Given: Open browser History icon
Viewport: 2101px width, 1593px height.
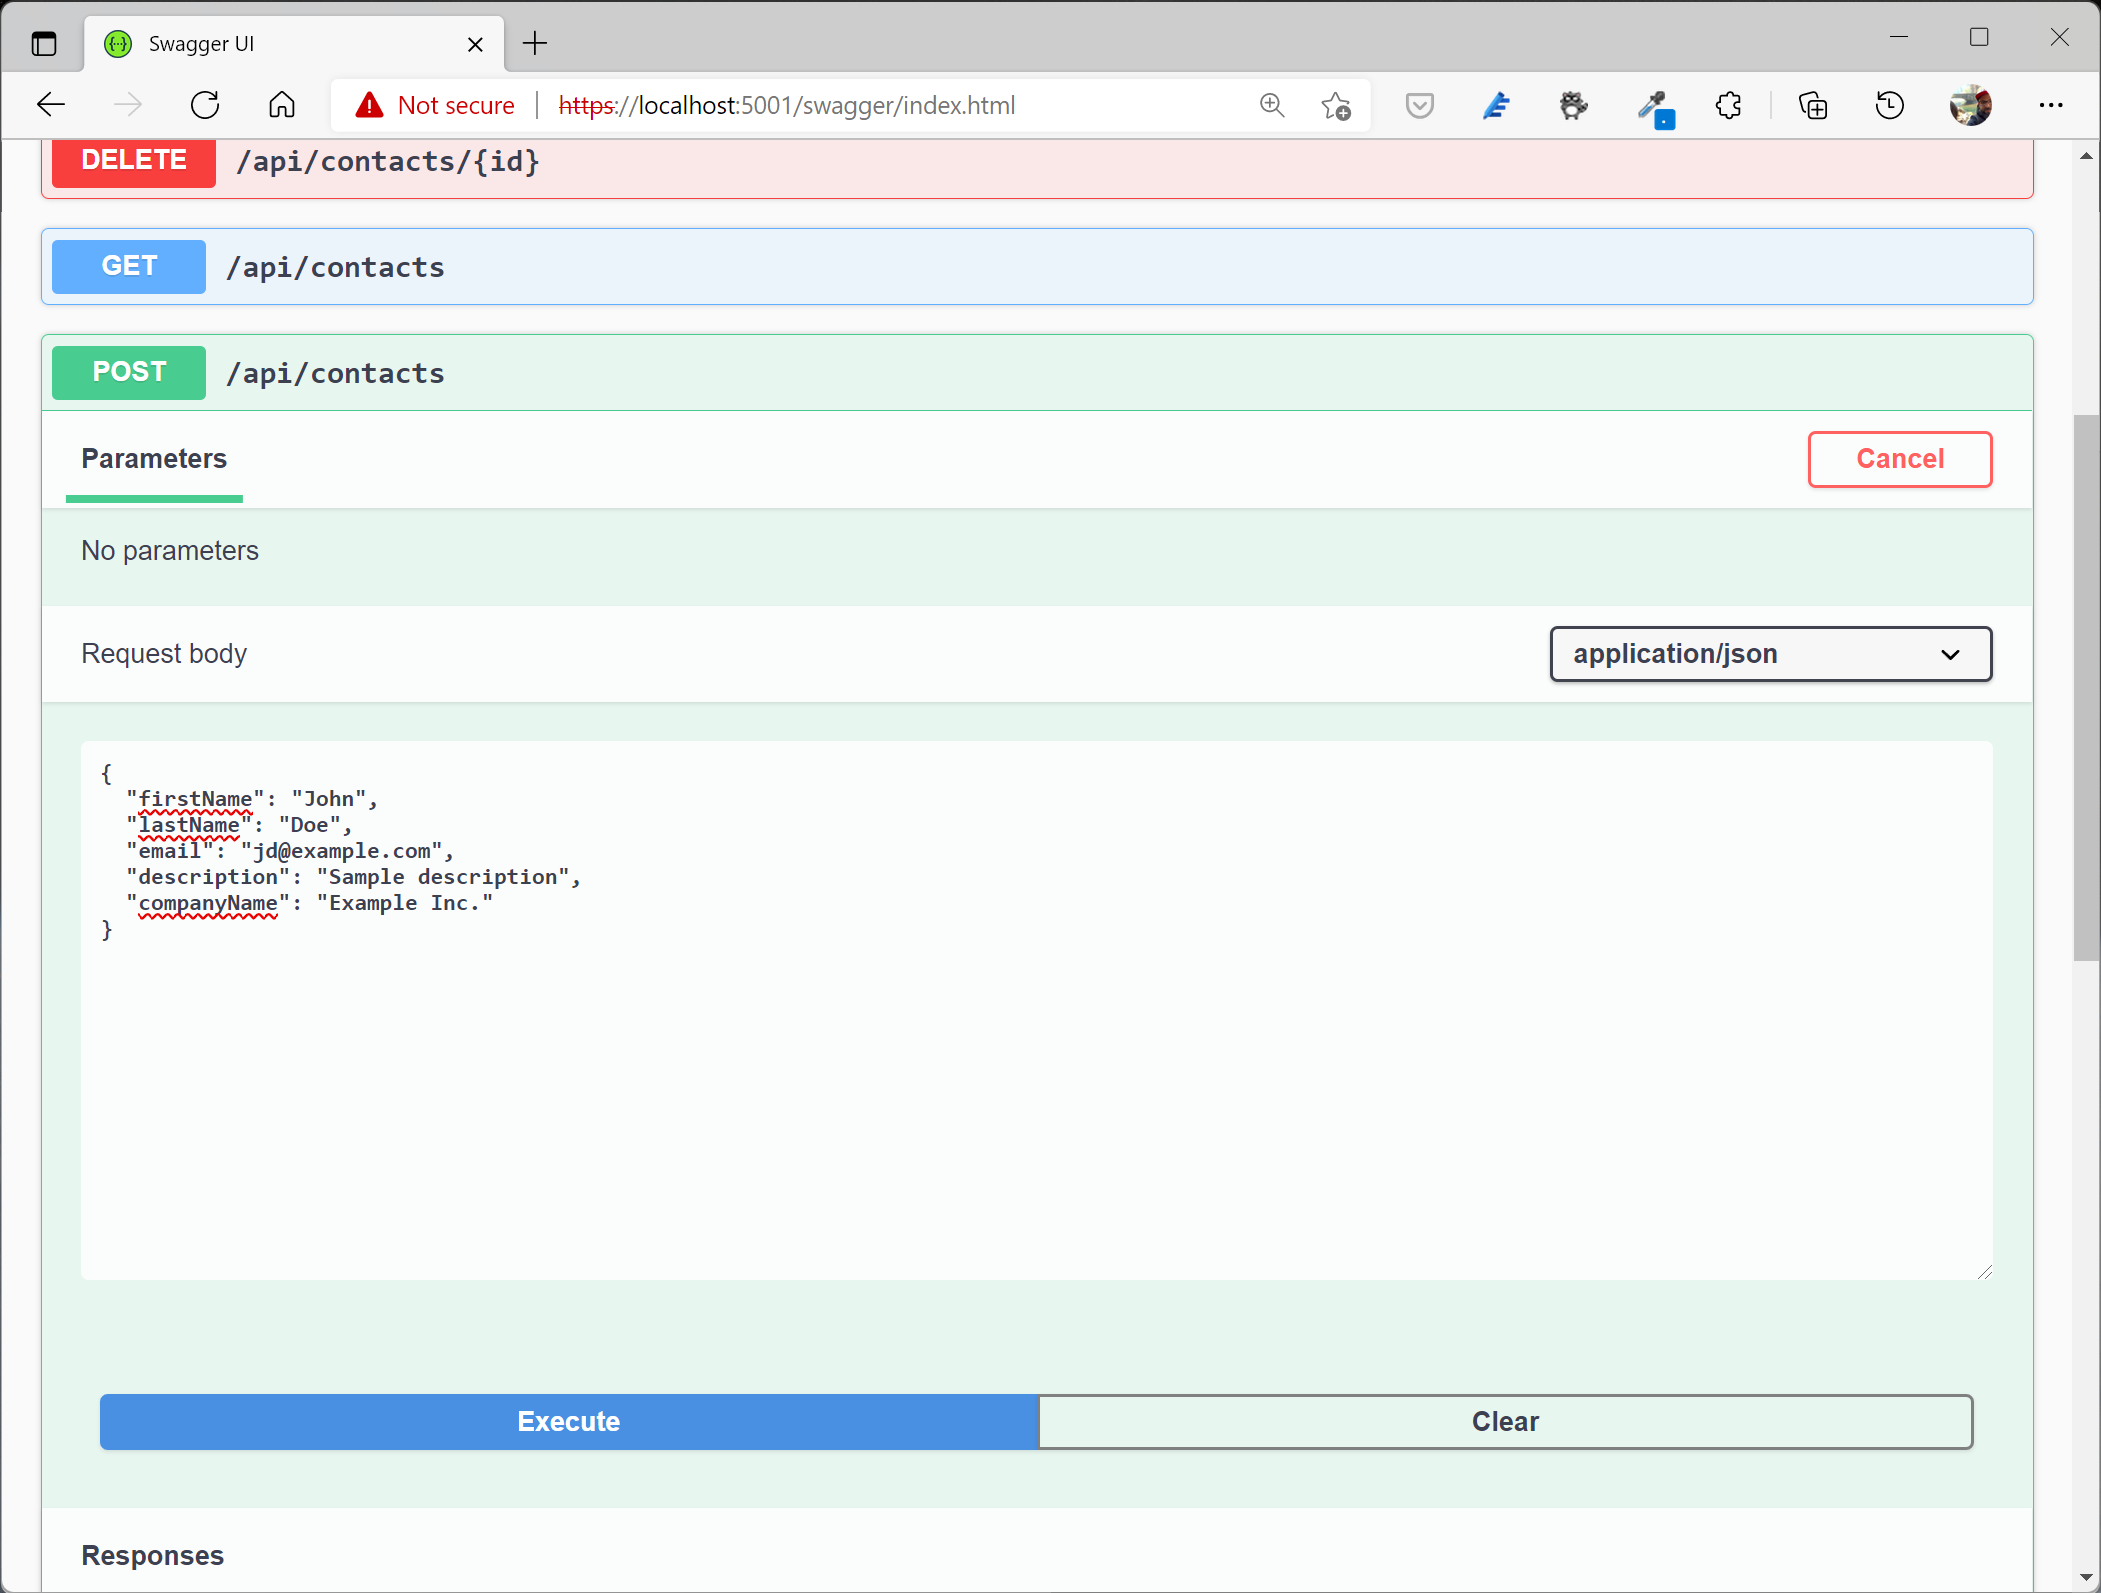Looking at the screenshot, I should pyautogui.click(x=1889, y=105).
